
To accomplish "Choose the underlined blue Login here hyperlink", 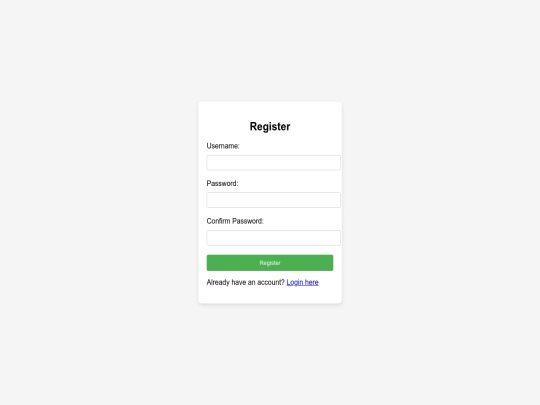I will pyautogui.click(x=302, y=282).
